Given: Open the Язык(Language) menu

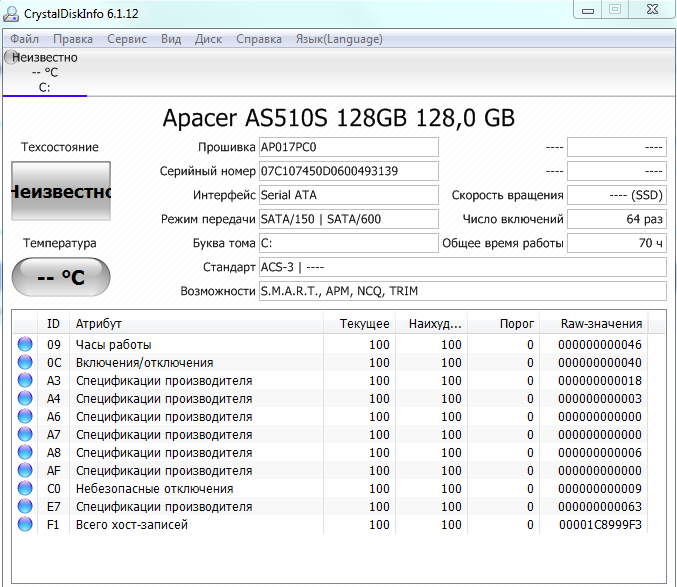Looking at the screenshot, I should pyautogui.click(x=339, y=39).
